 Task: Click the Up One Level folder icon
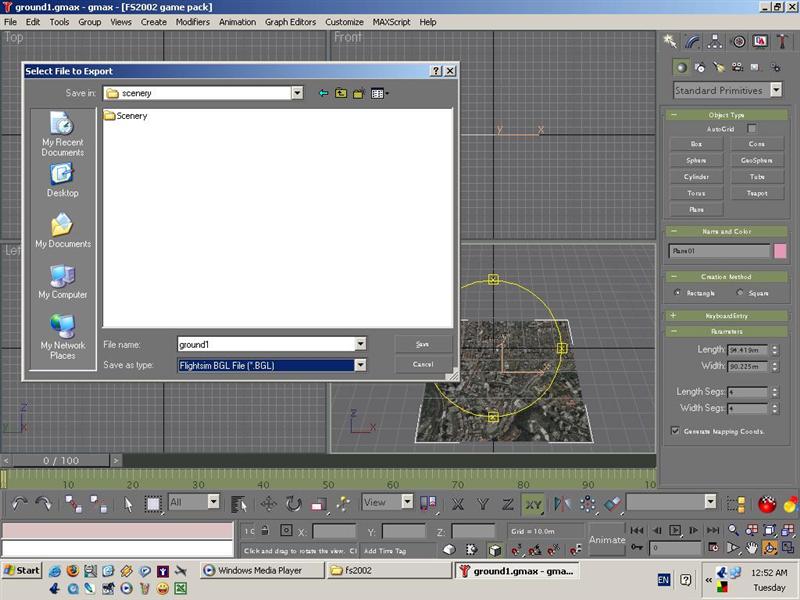coord(341,93)
